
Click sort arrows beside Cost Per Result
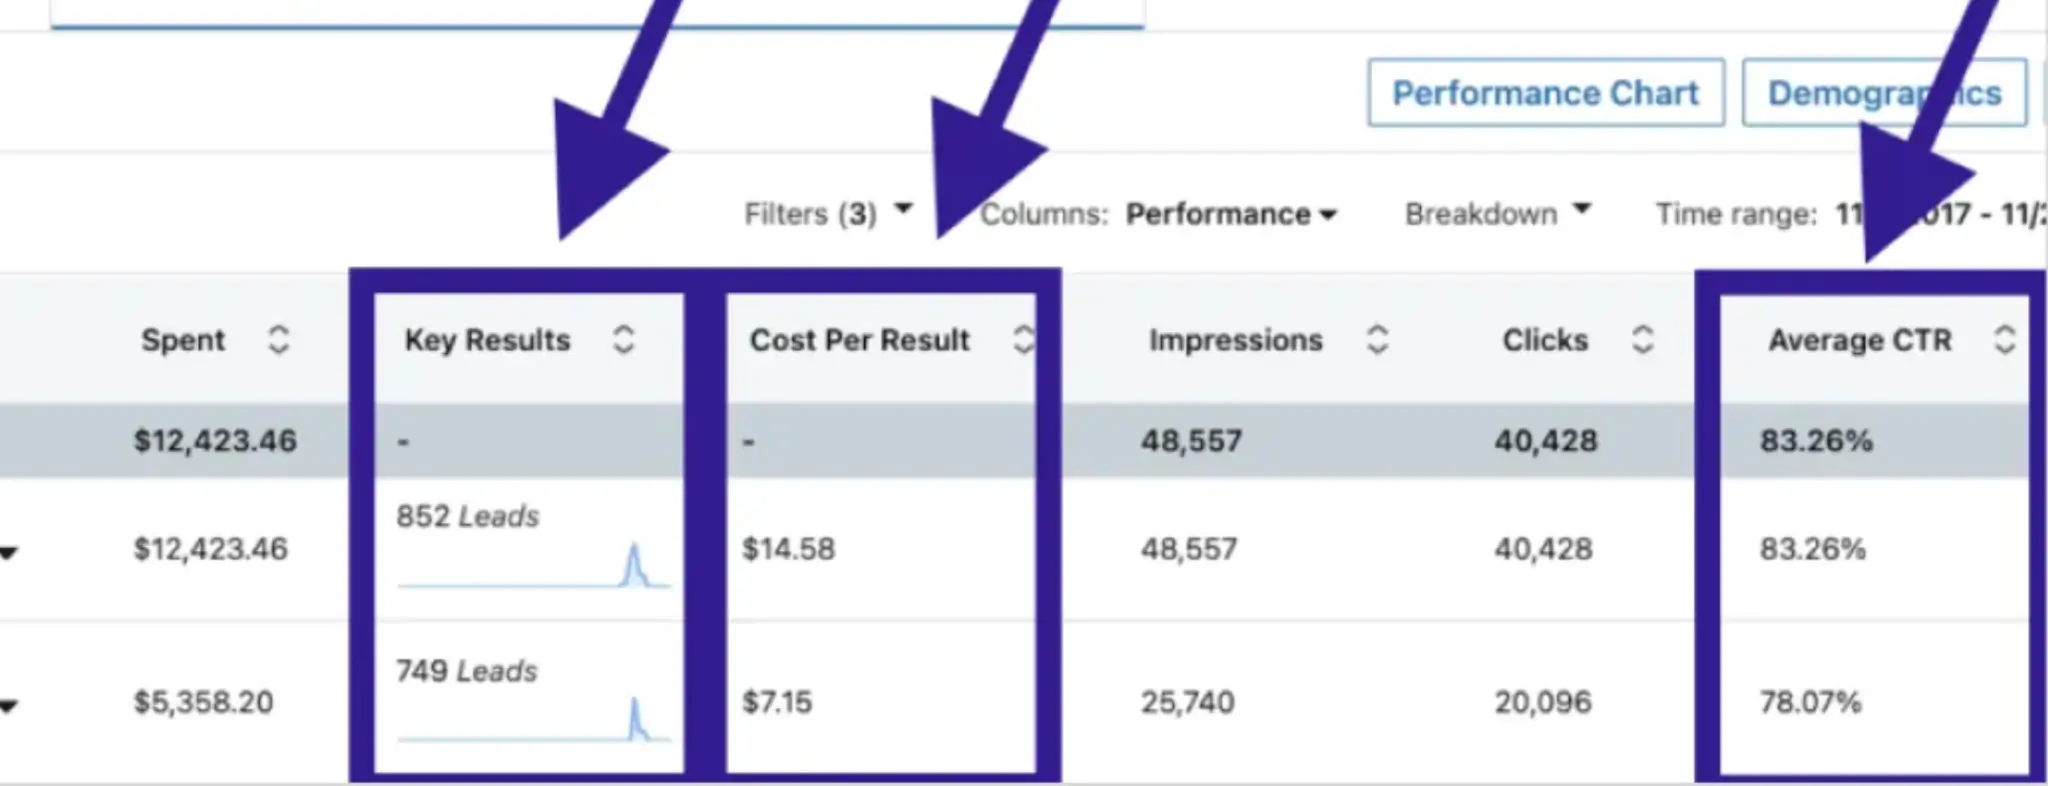tap(1022, 340)
